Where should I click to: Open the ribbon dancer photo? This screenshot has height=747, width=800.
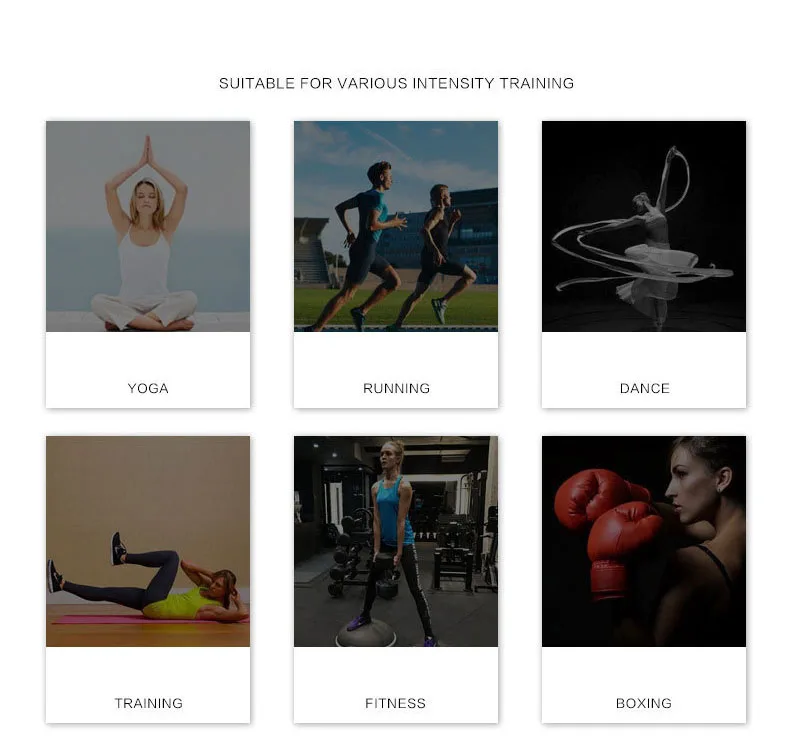pyautogui.click(x=644, y=226)
